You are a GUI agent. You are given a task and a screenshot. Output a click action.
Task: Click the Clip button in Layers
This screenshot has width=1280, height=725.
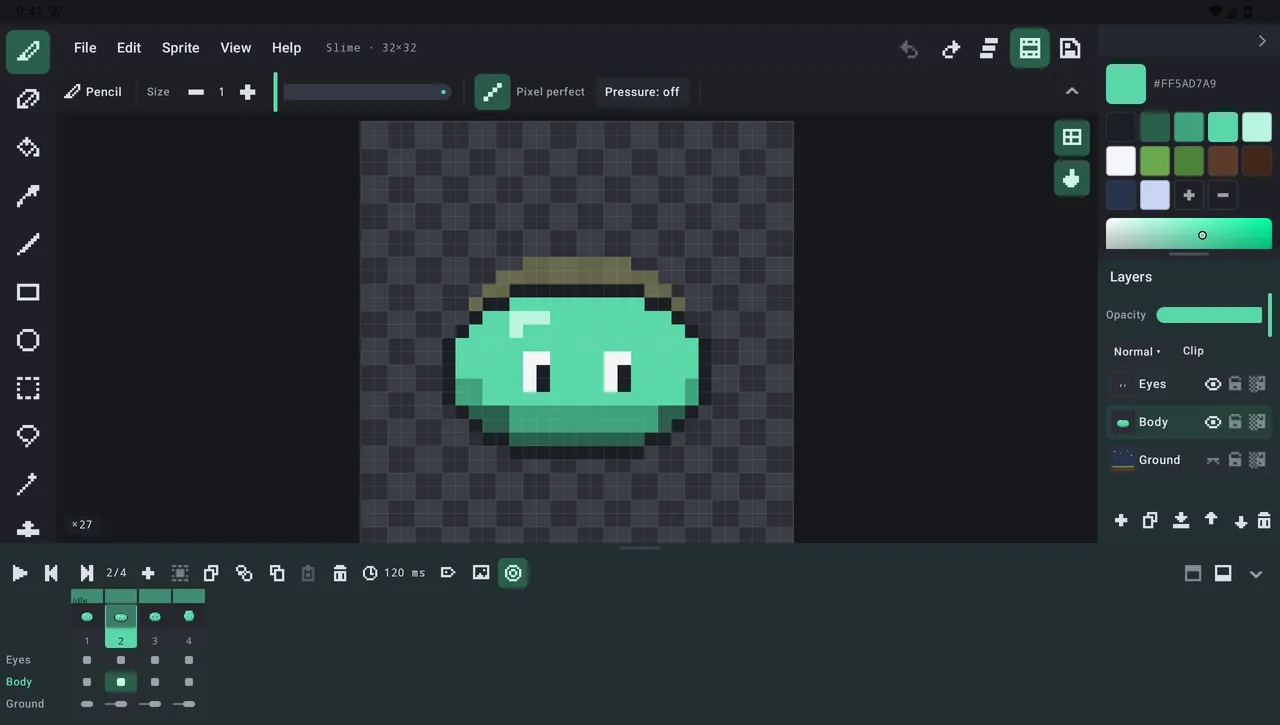(x=1193, y=351)
